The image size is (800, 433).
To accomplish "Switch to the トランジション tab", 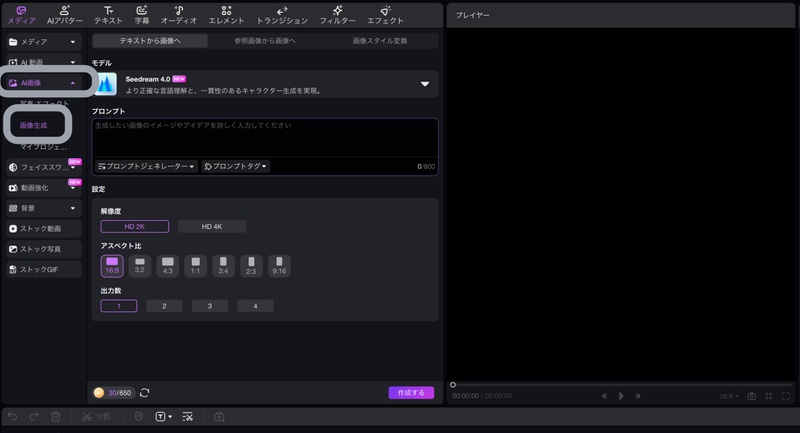I will (x=282, y=15).
